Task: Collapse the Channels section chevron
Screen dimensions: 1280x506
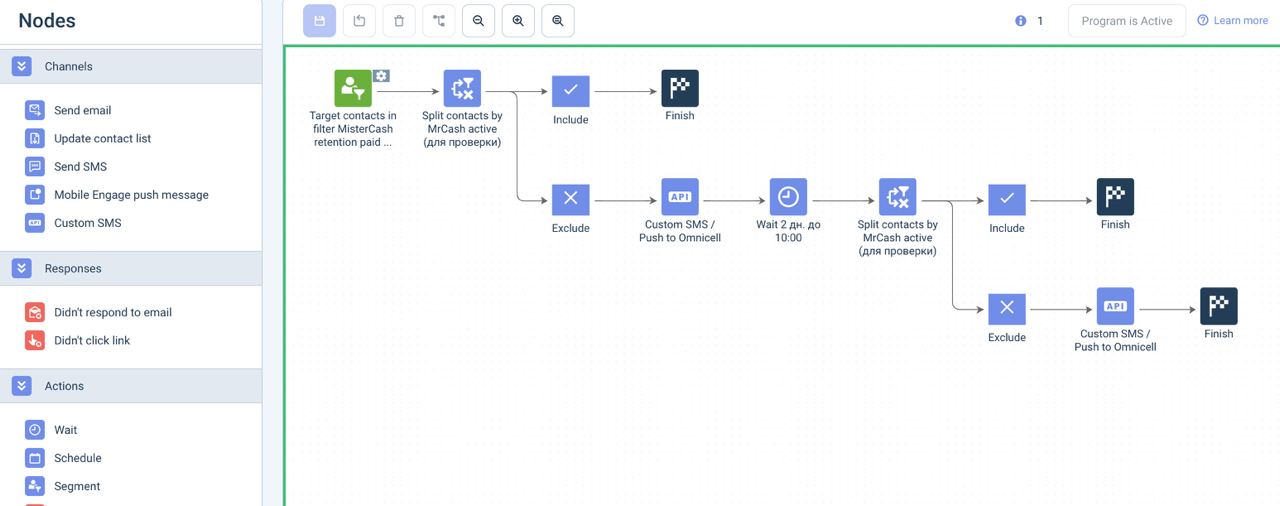Action: coord(22,66)
